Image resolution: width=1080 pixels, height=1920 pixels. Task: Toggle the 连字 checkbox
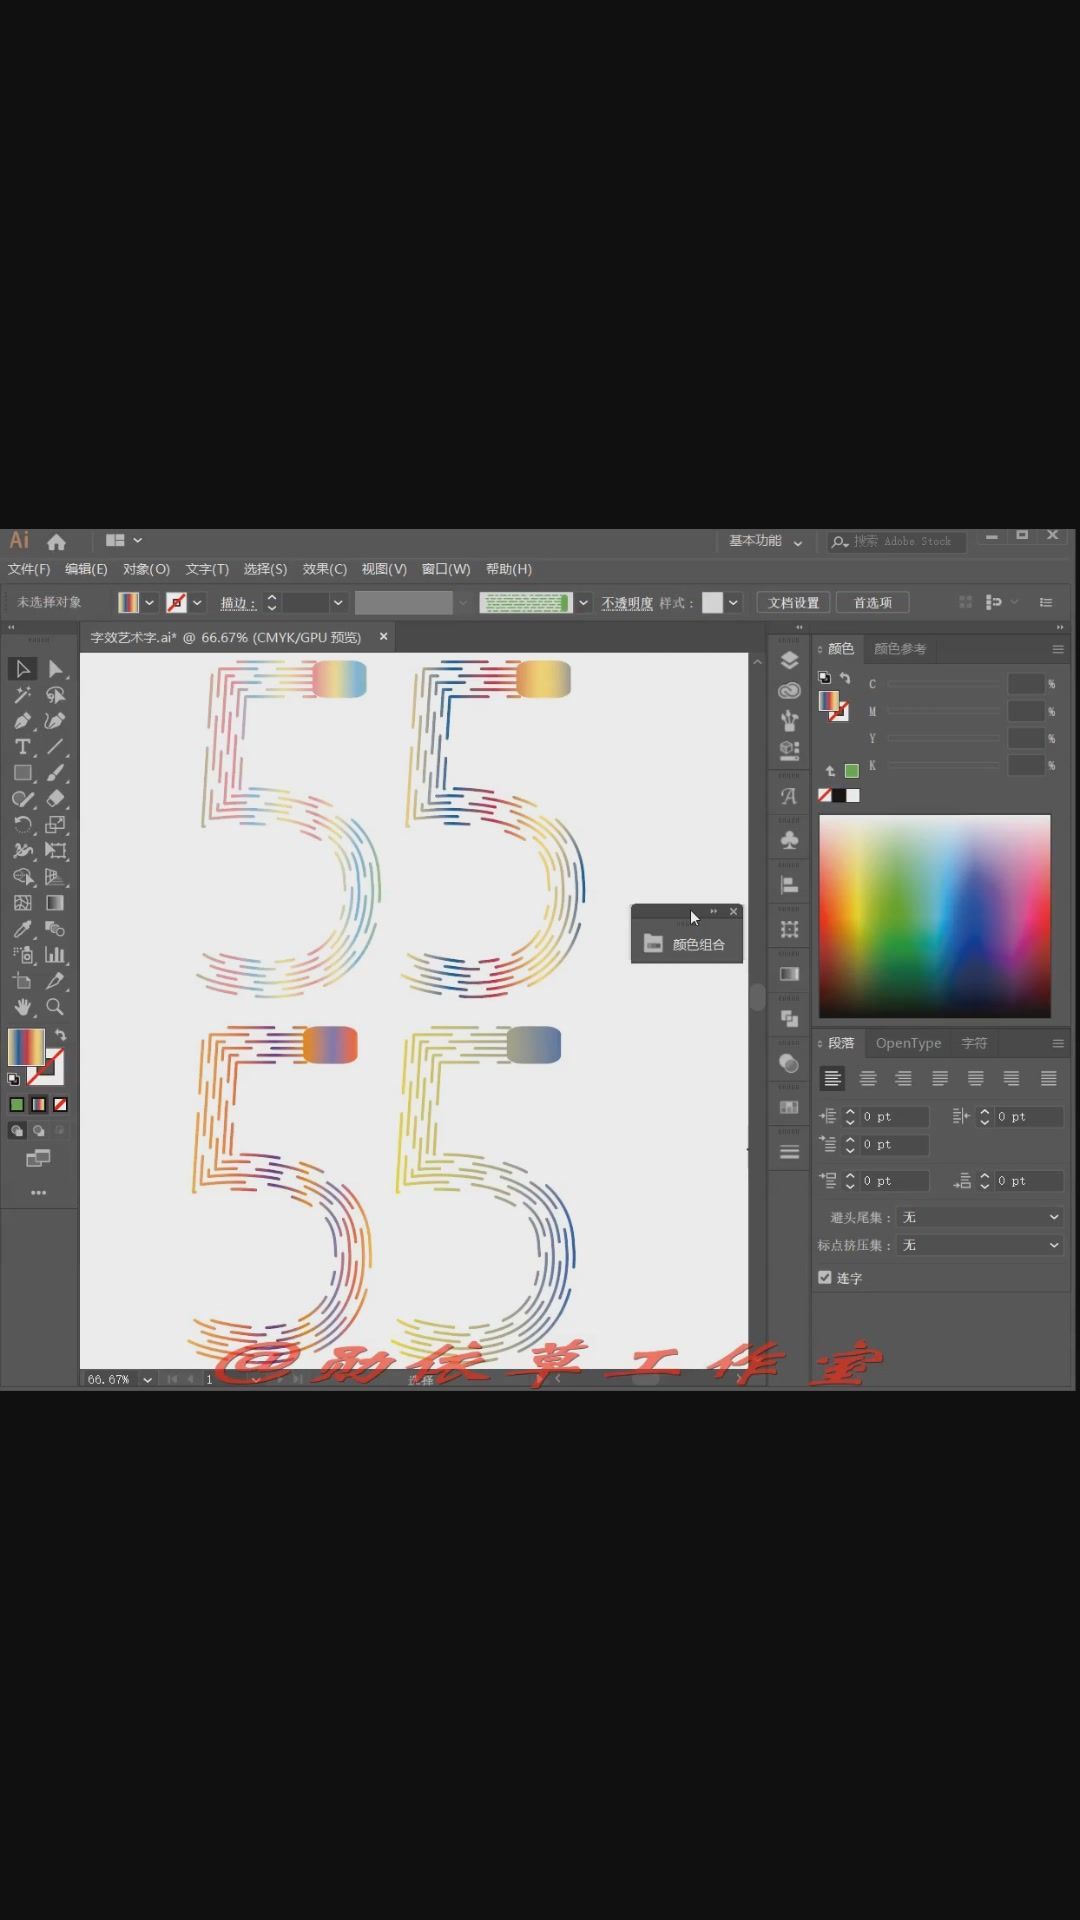pyautogui.click(x=825, y=1277)
